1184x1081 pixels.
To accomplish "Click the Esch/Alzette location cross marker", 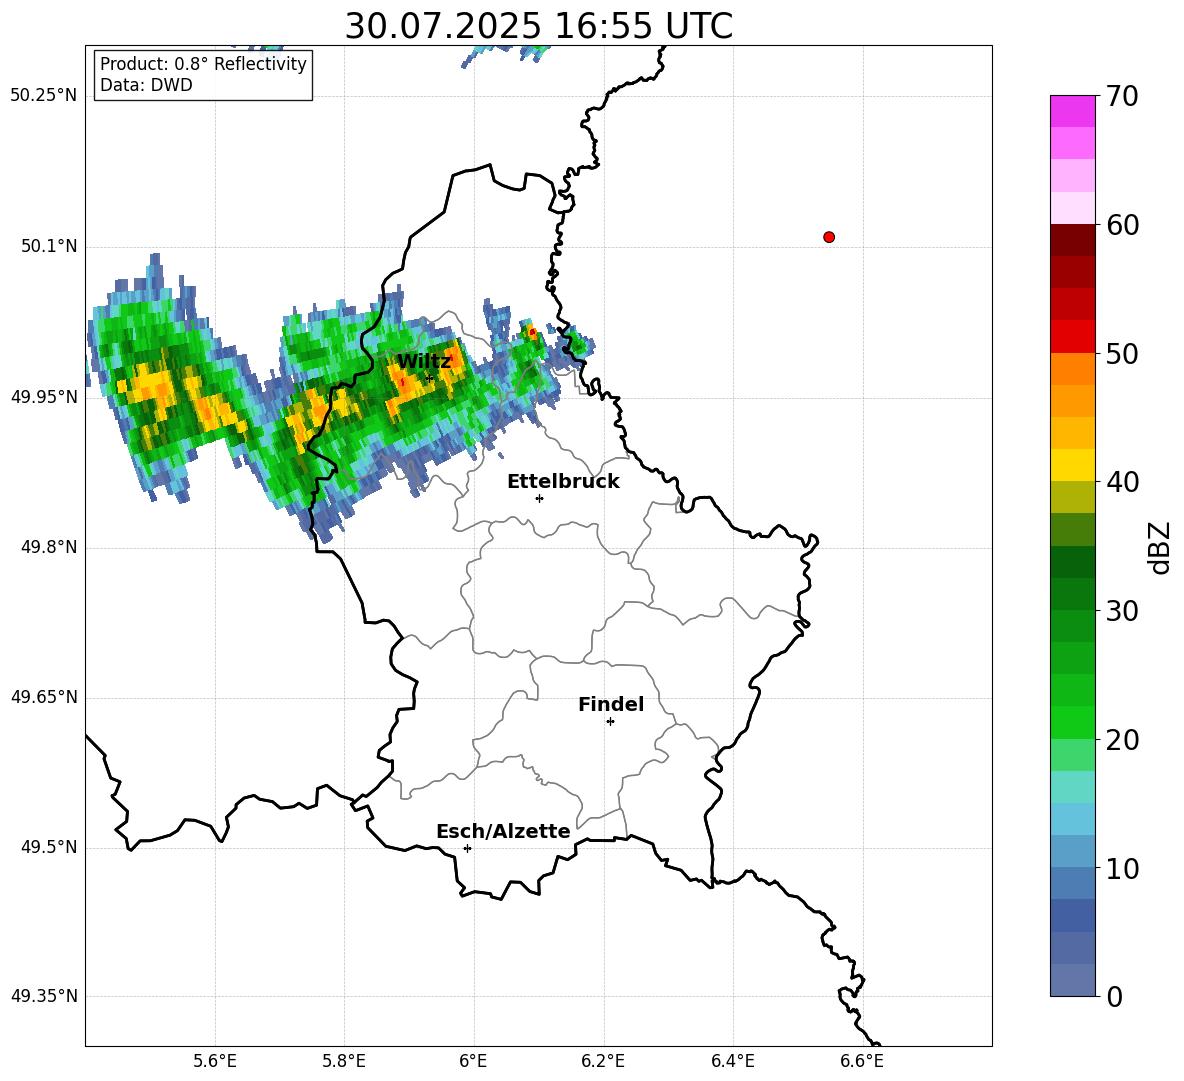I will [x=467, y=848].
